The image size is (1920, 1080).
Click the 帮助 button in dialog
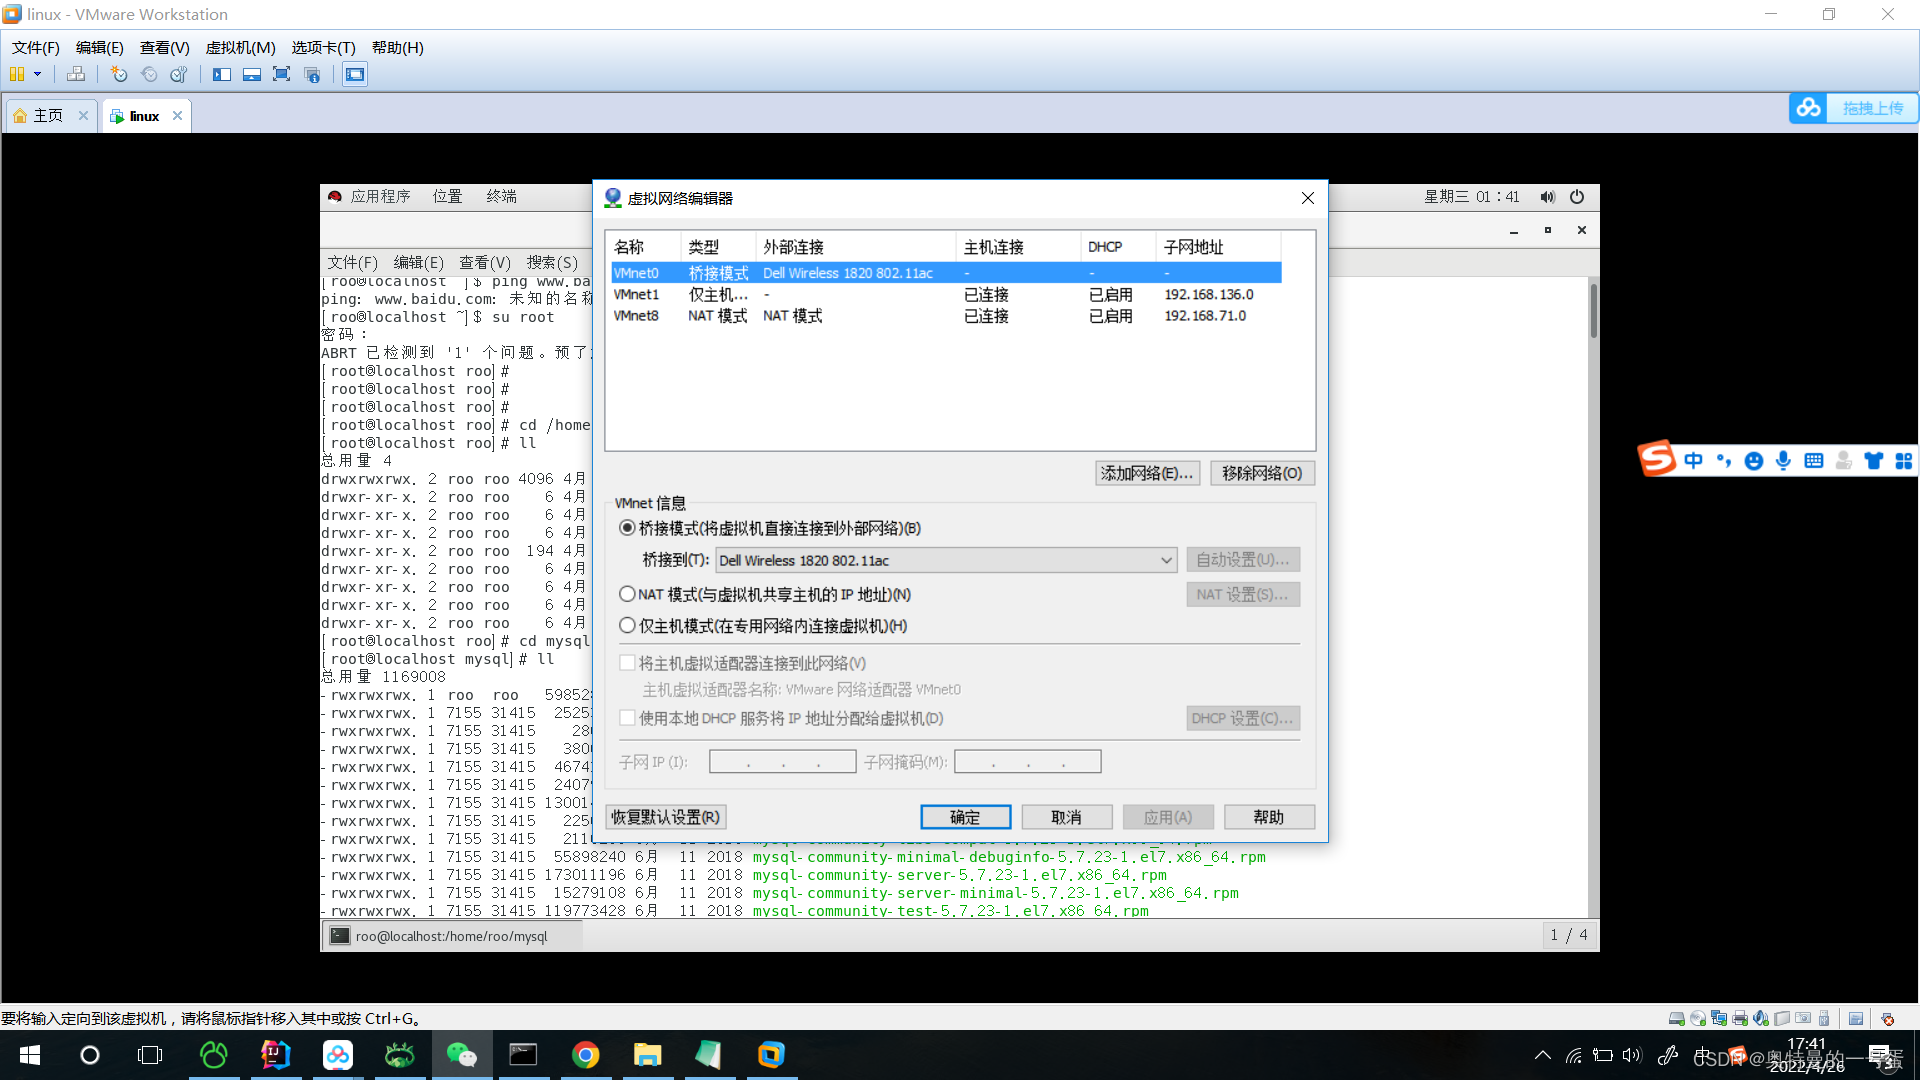pyautogui.click(x=1268, y=817)
